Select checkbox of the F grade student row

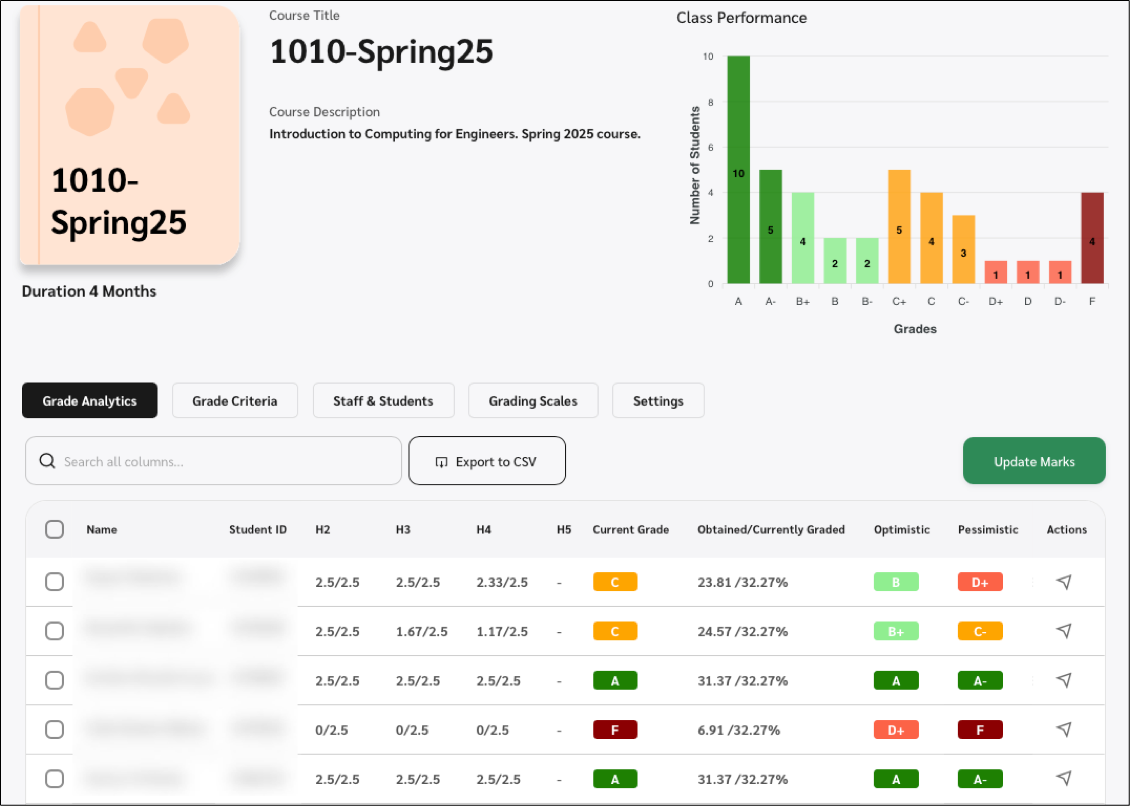pos(55,729)
